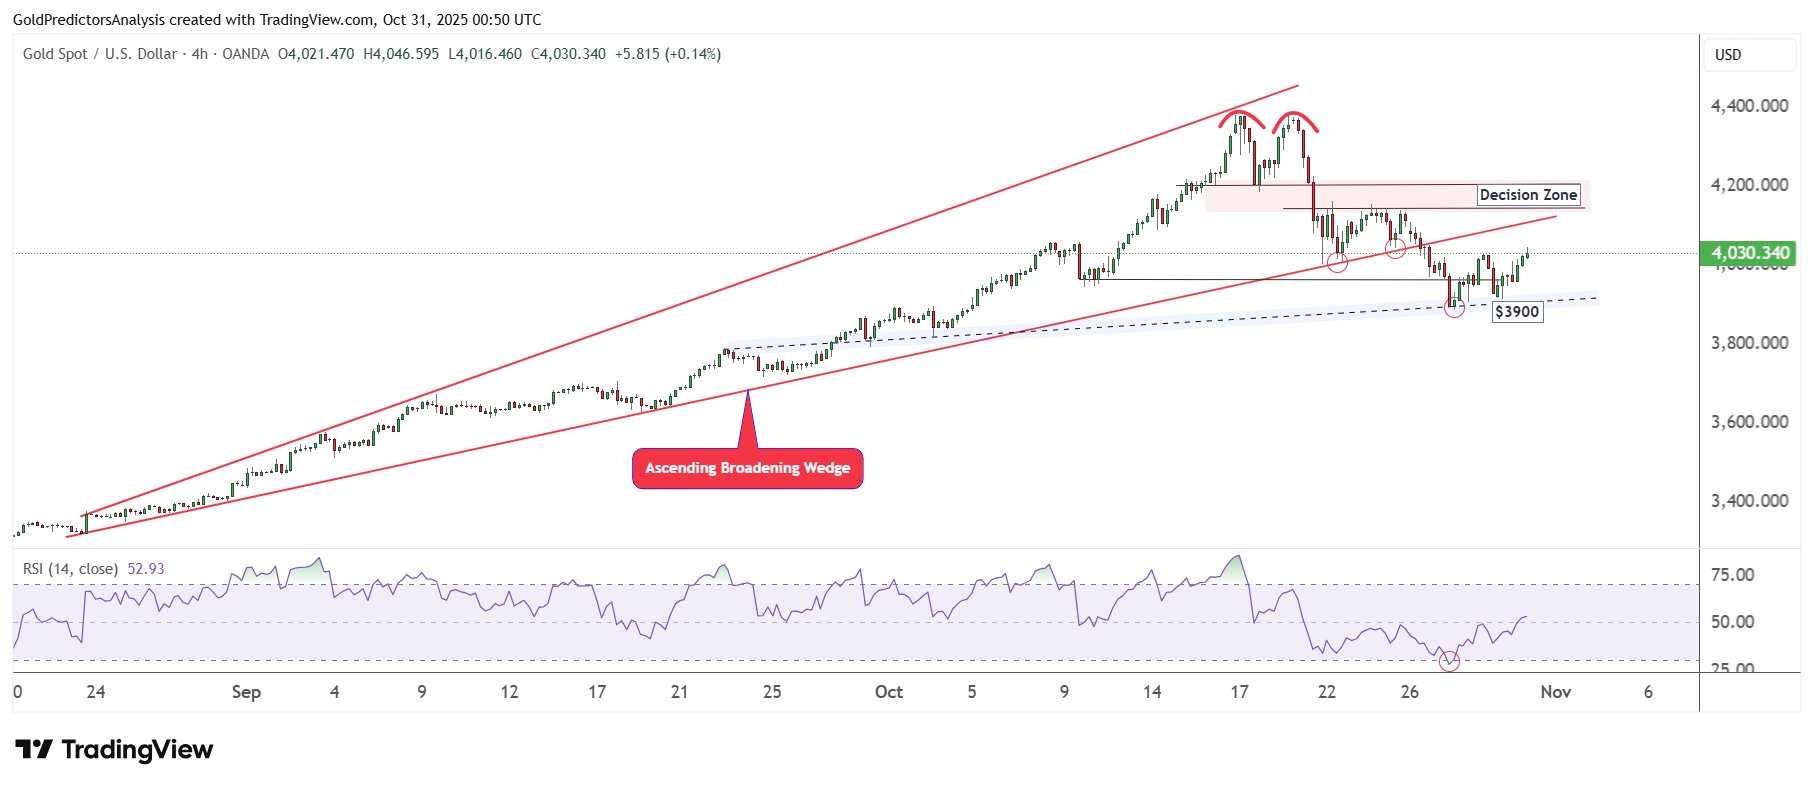1814x787 pixels.
Task: Click the $3900 price label
Action: [x=1517, y=312]
